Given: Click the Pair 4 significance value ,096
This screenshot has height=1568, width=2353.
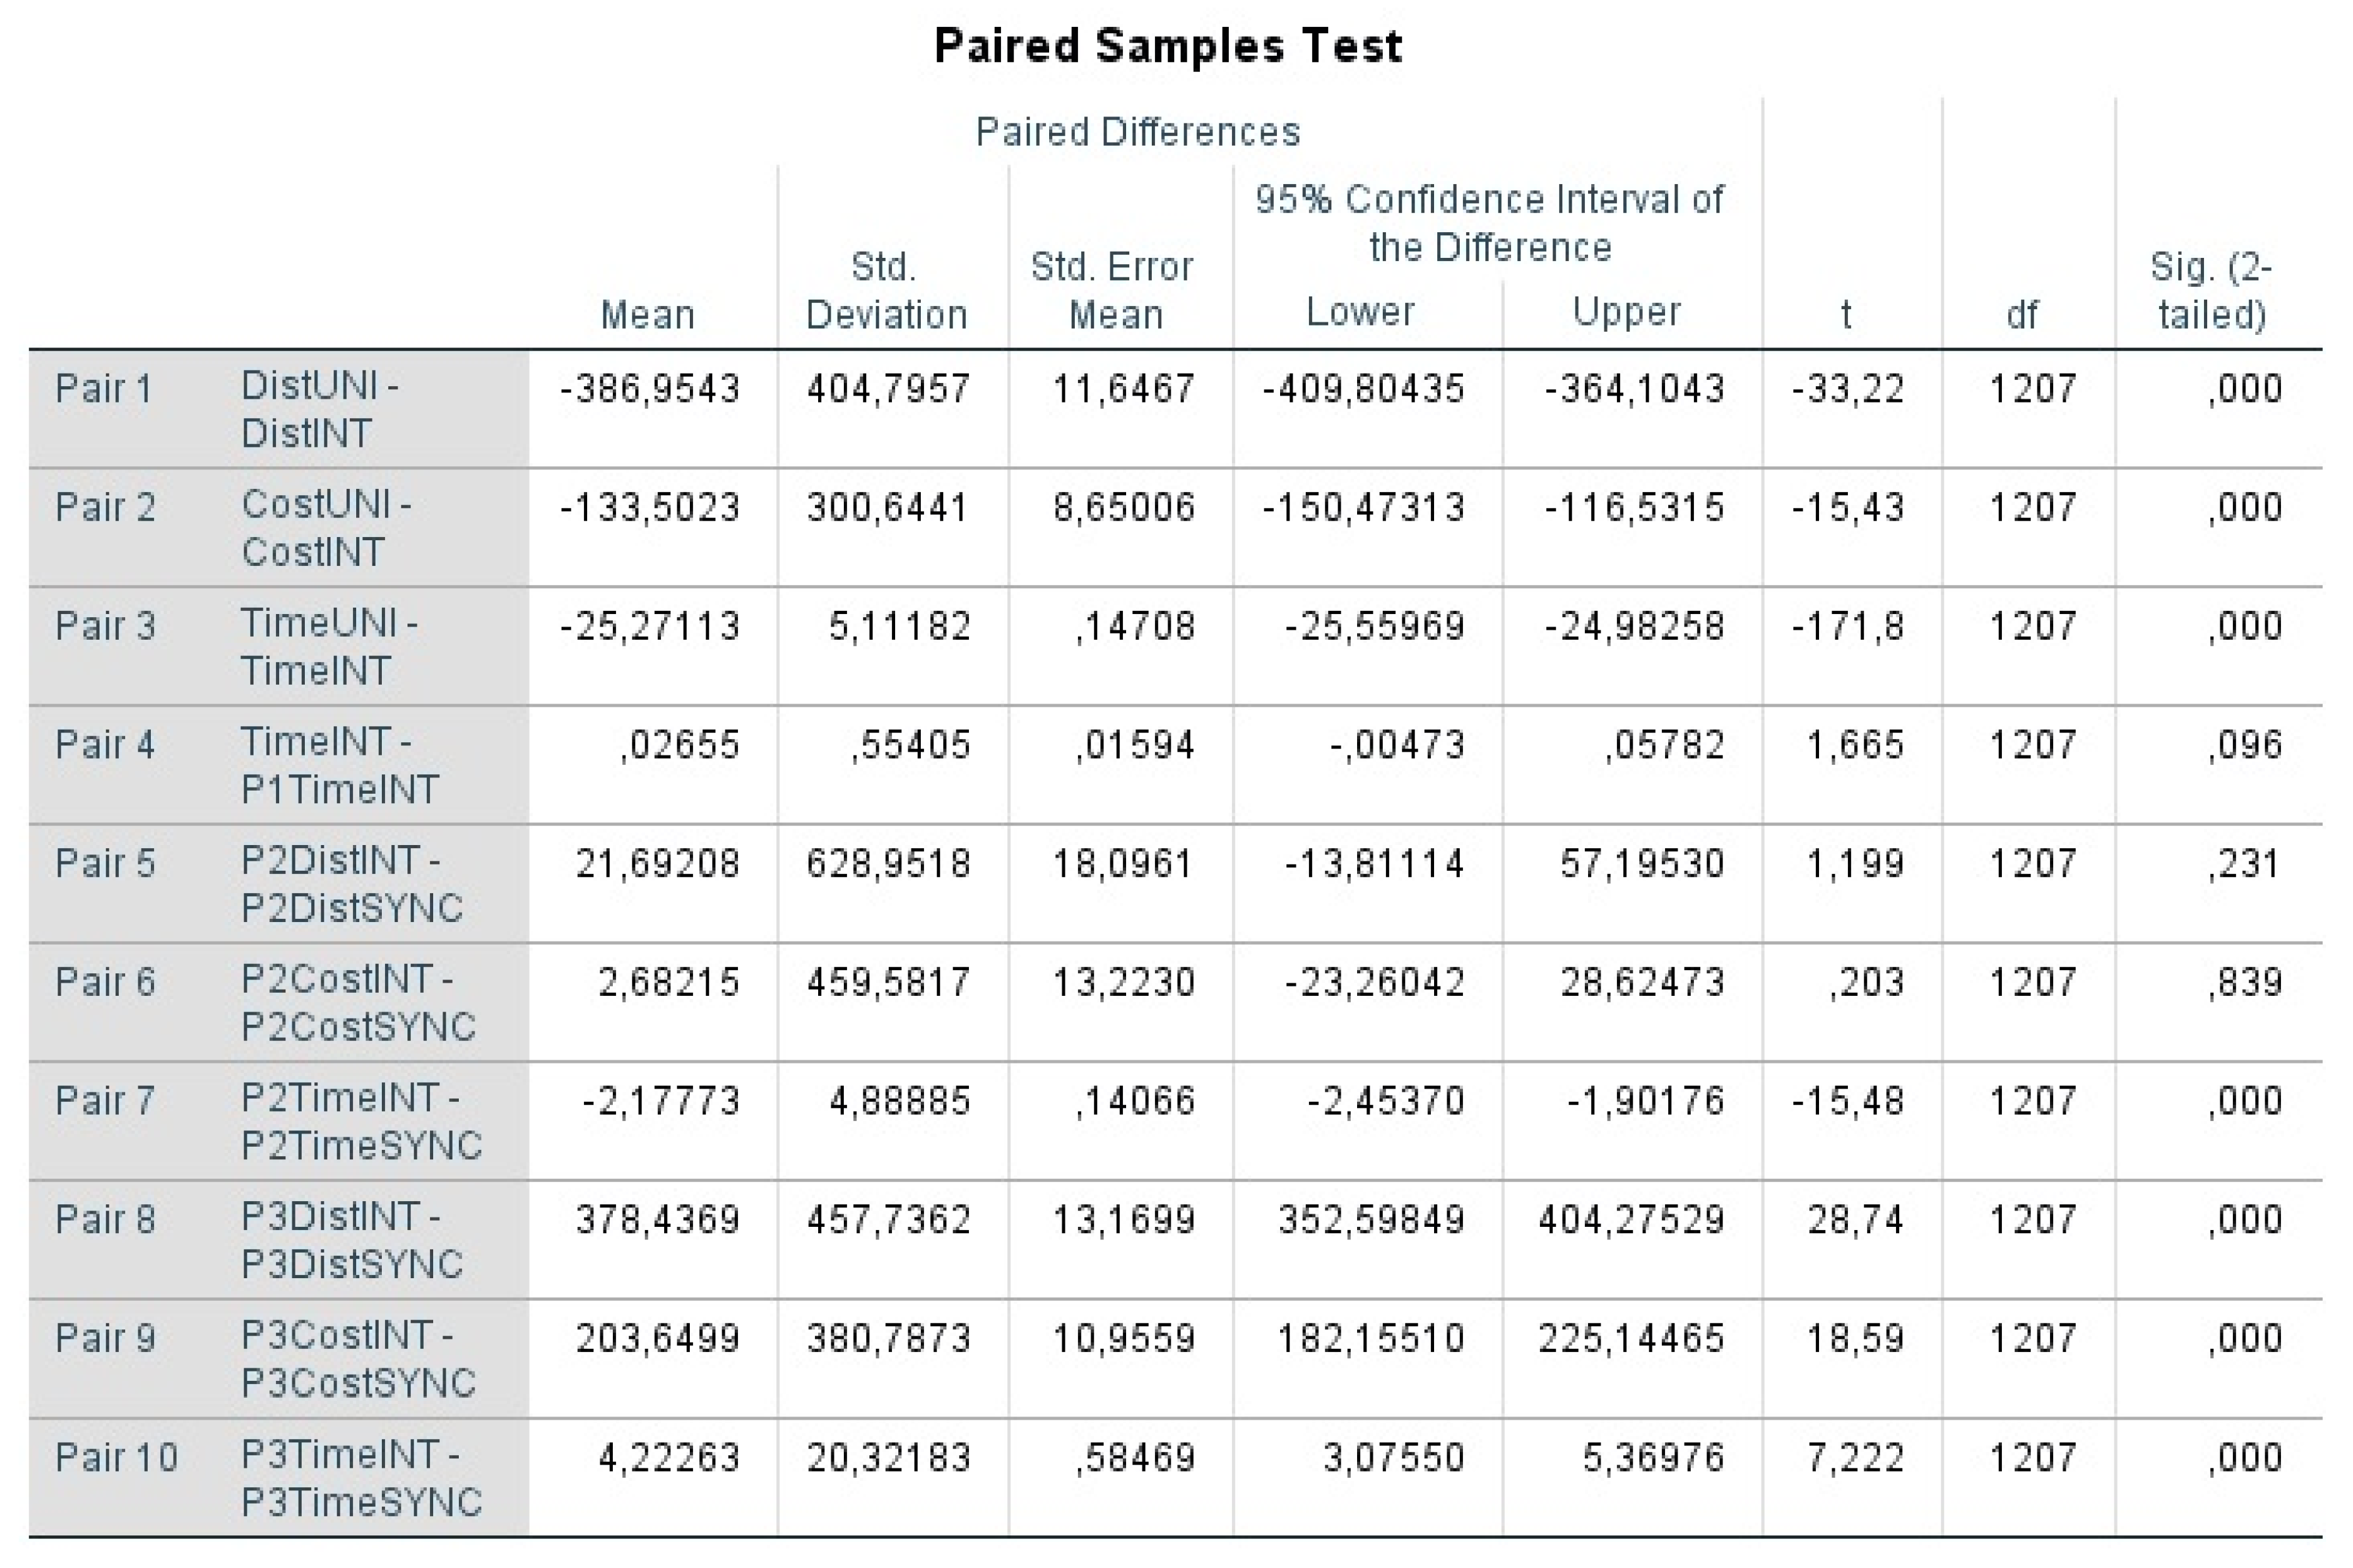Looking at the screenshot, I should pyautogui.click(x=2245, y=745).
